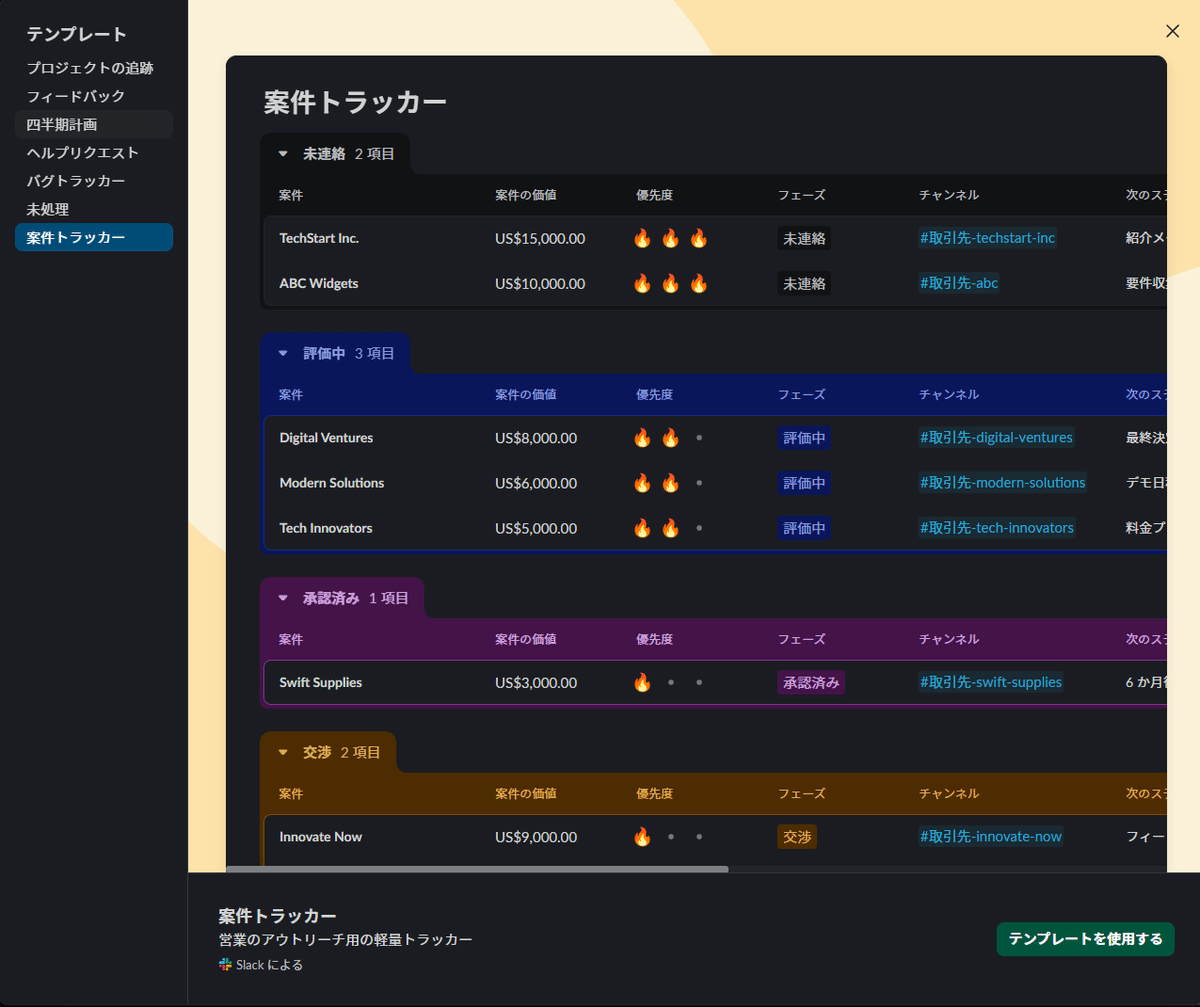Image resolution: width=1200 pixels, height=1007 pixels.
Task: Click 交渉 phase tag for Innovate Now
Action: pos(797,836)
